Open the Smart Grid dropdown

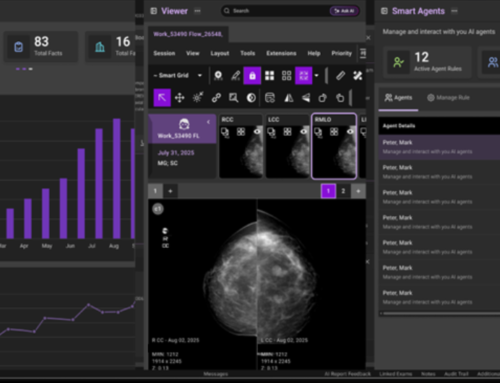(x=178, y=75)
